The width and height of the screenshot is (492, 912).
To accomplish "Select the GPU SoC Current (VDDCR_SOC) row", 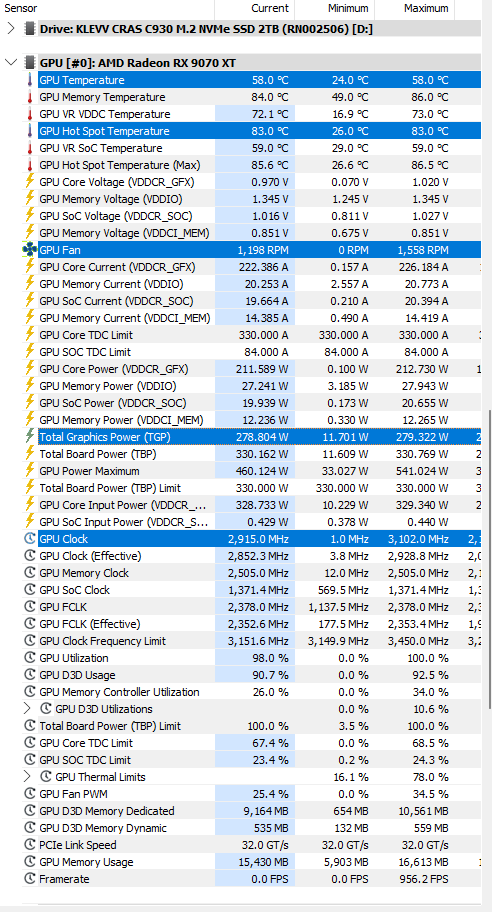I will click(260, 301).
